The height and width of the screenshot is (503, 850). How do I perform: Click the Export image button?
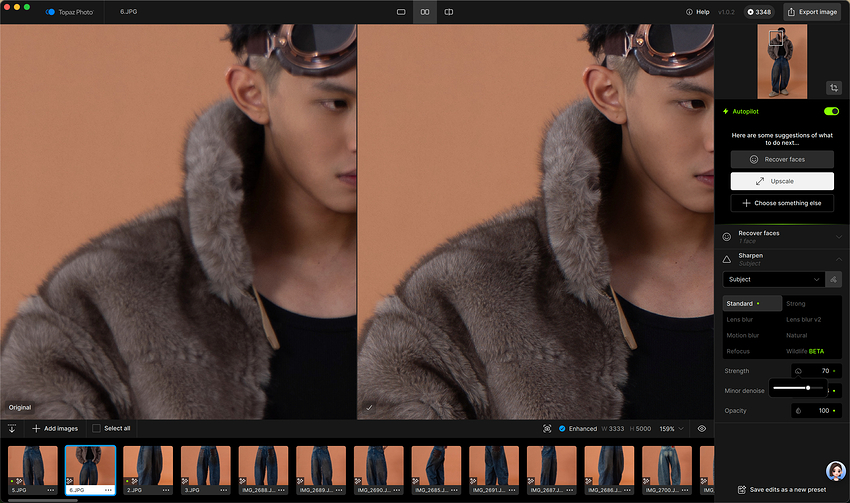pos(811,12)
